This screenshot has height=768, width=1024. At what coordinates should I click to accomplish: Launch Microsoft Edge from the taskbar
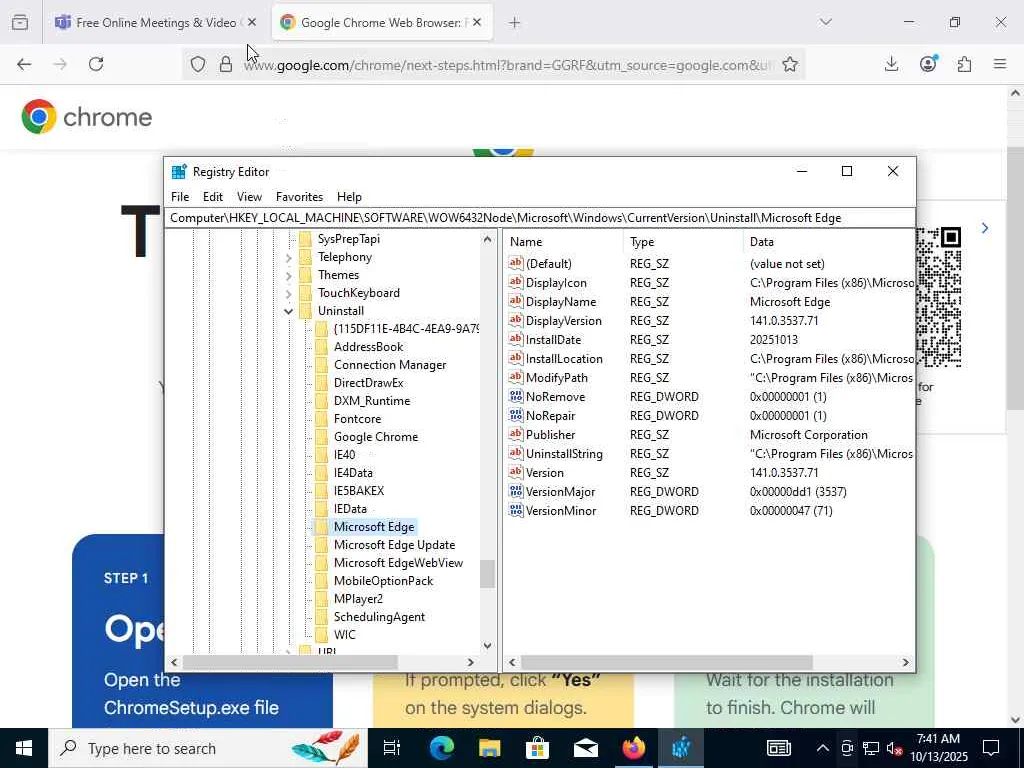(441, 748)
